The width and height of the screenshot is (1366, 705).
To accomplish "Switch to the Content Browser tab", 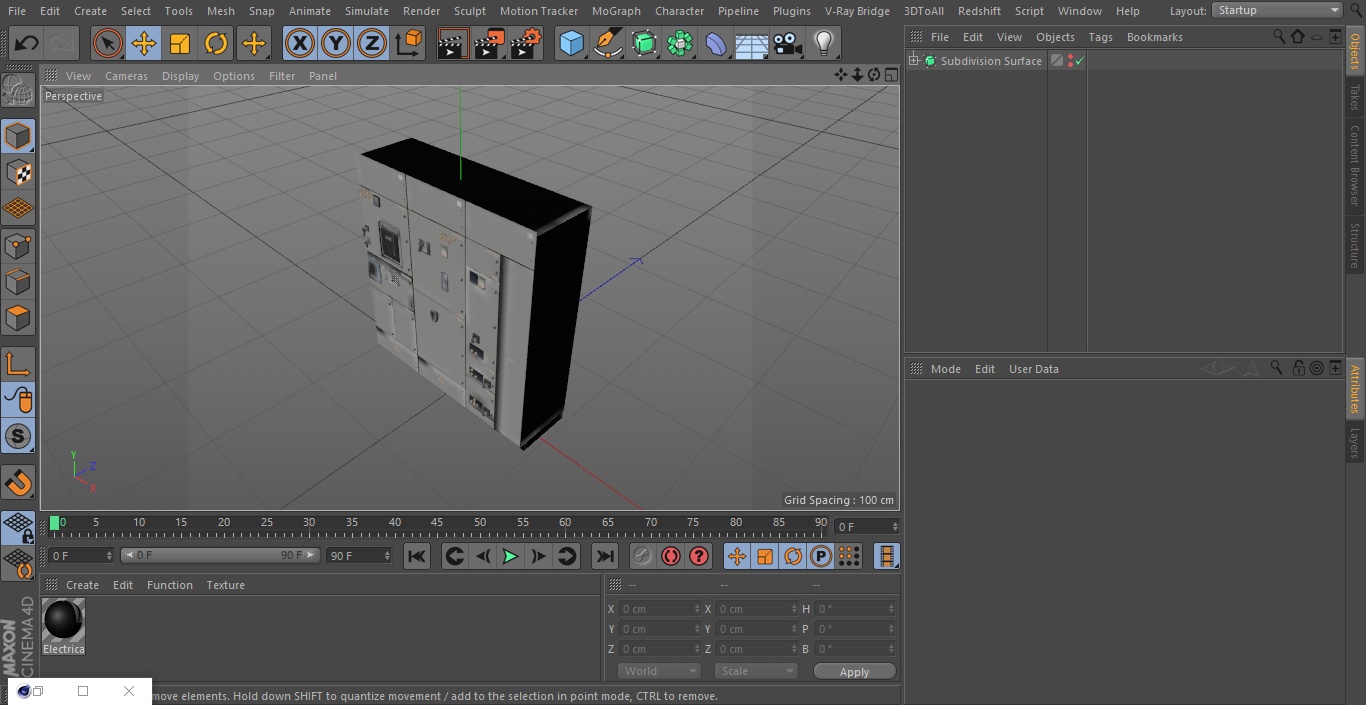I will pyautogui.click(x=1355, y=165).
